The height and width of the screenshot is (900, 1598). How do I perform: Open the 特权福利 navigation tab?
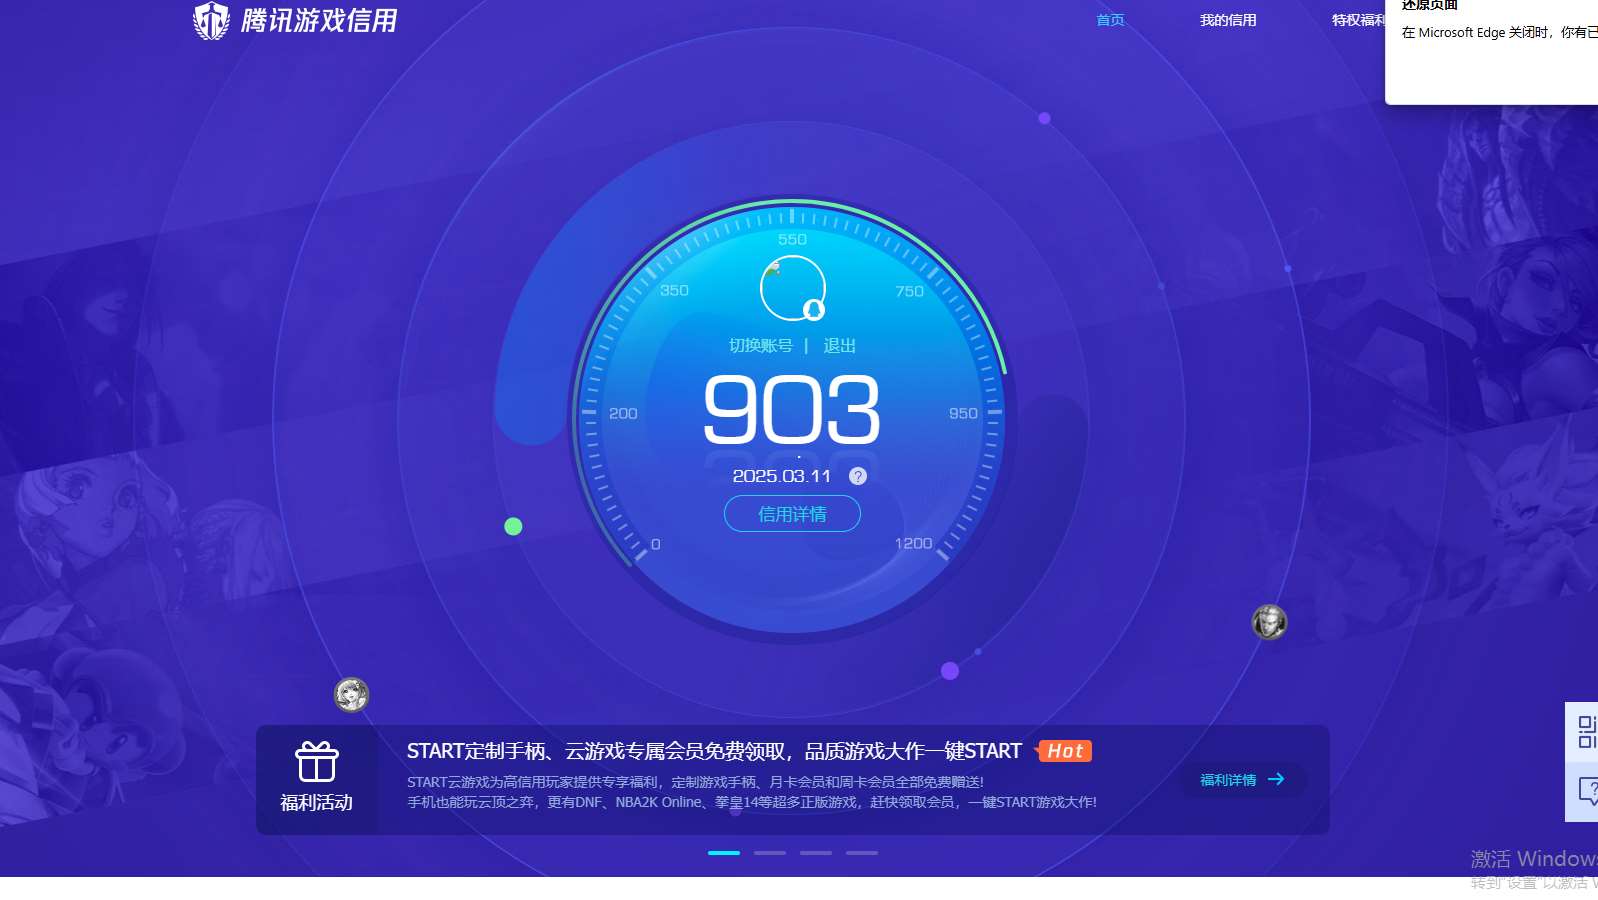(1358, 20)
